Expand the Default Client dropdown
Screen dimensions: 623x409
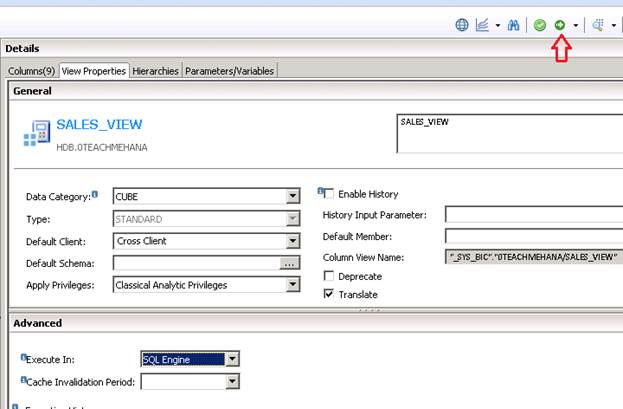[292, 241]
